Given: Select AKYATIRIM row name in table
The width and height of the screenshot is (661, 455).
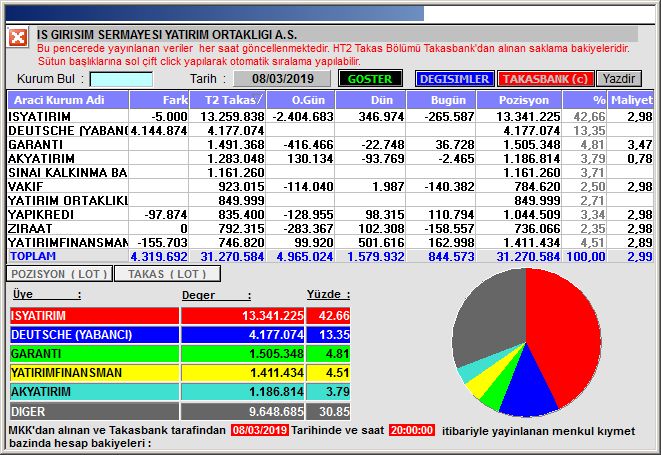Looking at the screenshot, I should click(41, 159).
